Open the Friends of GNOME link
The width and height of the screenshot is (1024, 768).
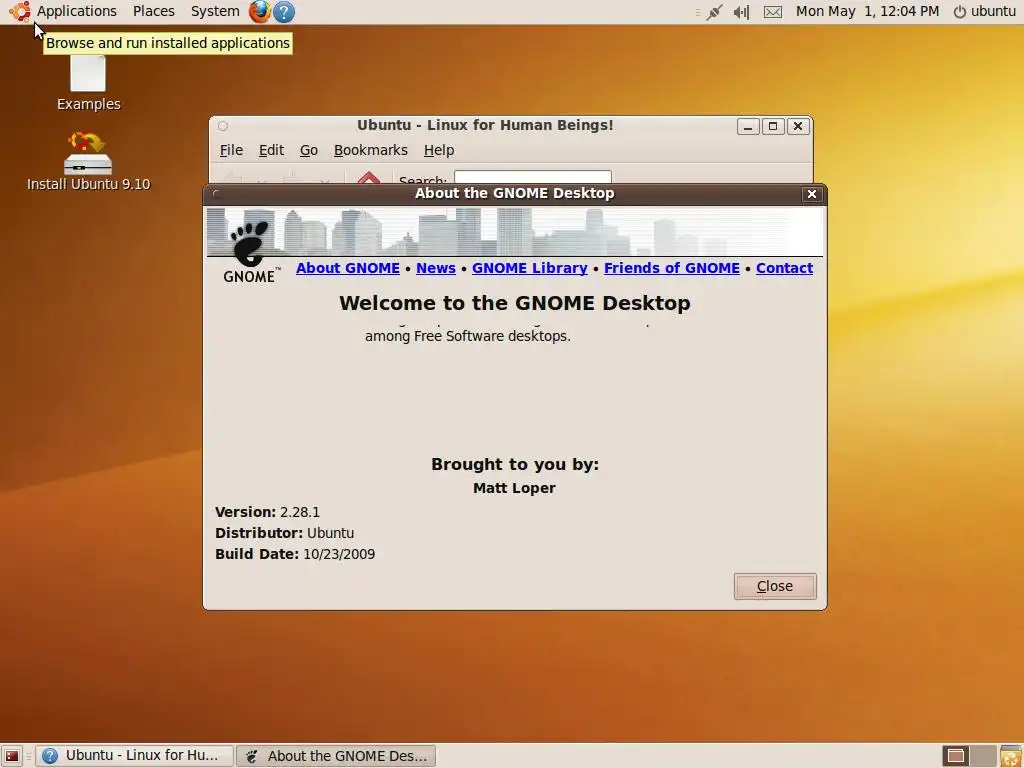point(671,268)
